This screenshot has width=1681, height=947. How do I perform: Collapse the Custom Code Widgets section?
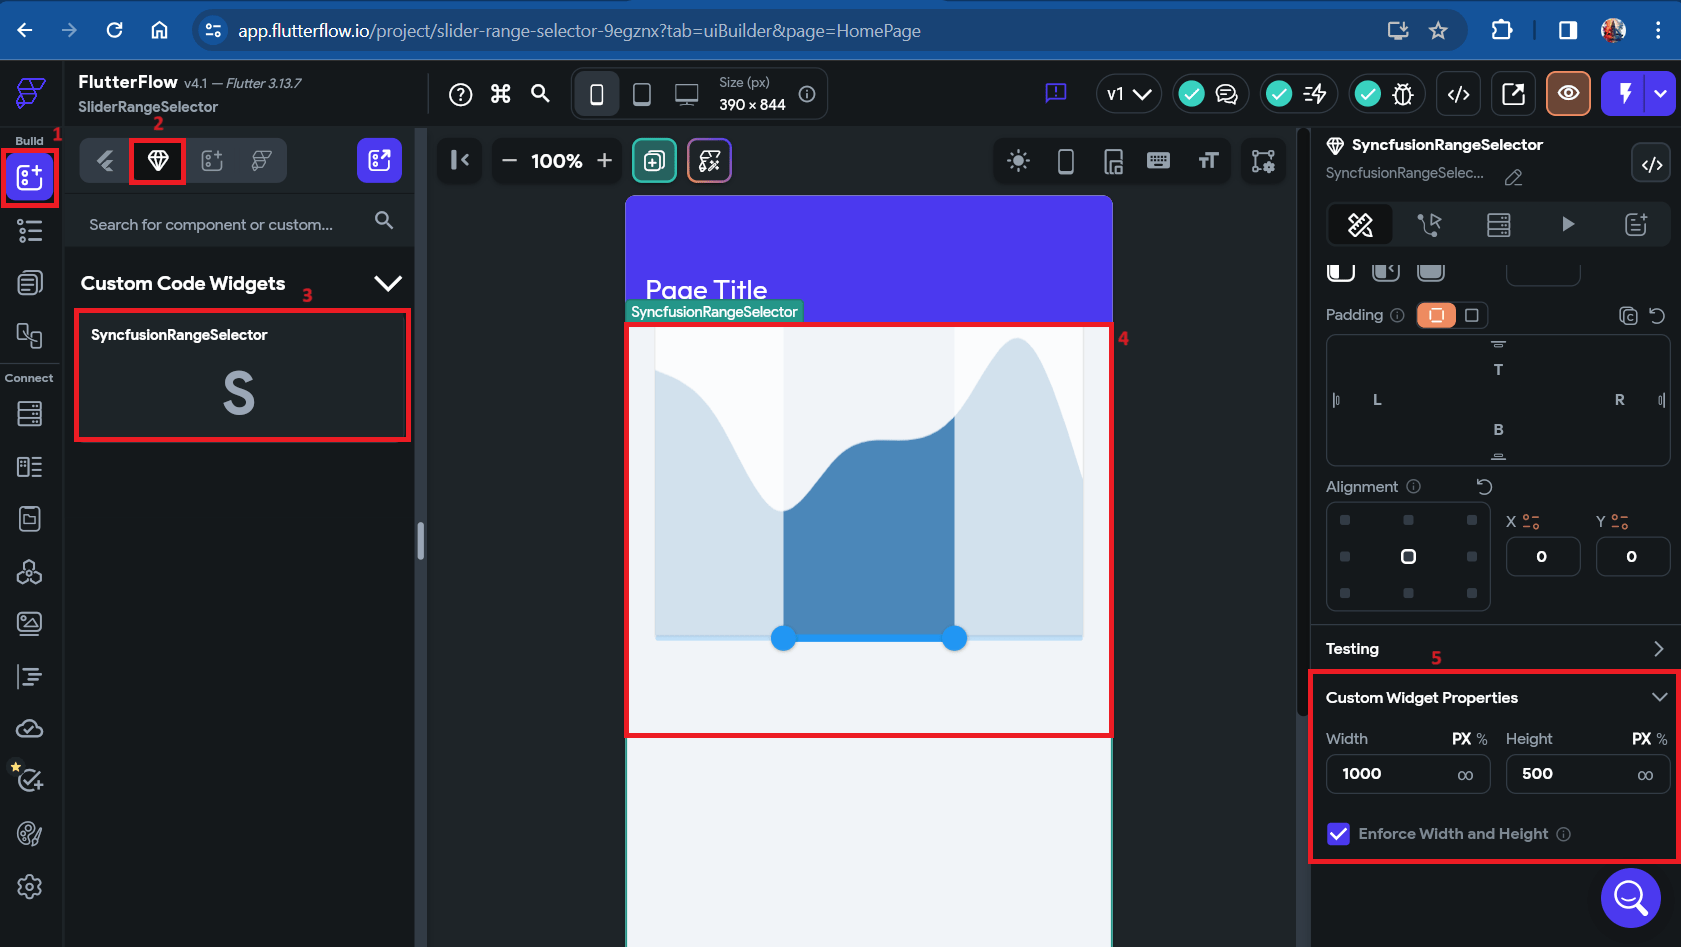[388, 283]
